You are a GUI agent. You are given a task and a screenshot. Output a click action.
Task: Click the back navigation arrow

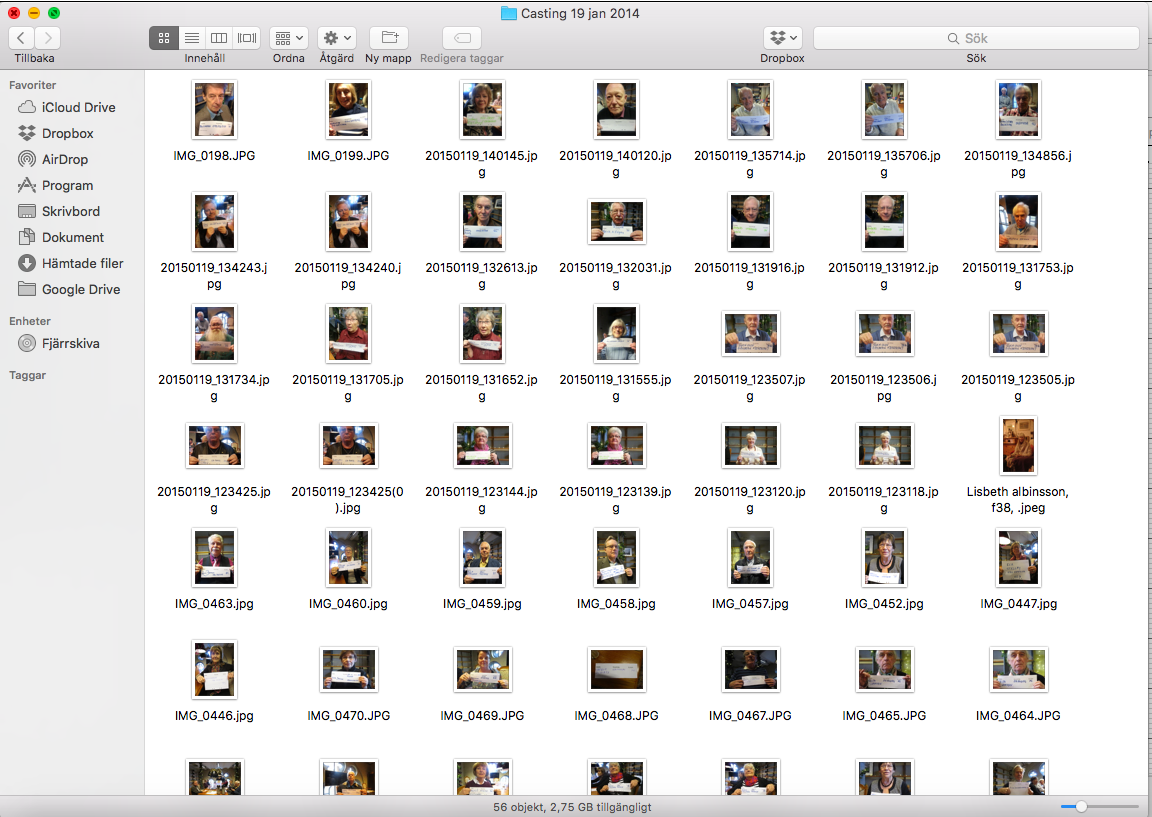tap(21, 38)
